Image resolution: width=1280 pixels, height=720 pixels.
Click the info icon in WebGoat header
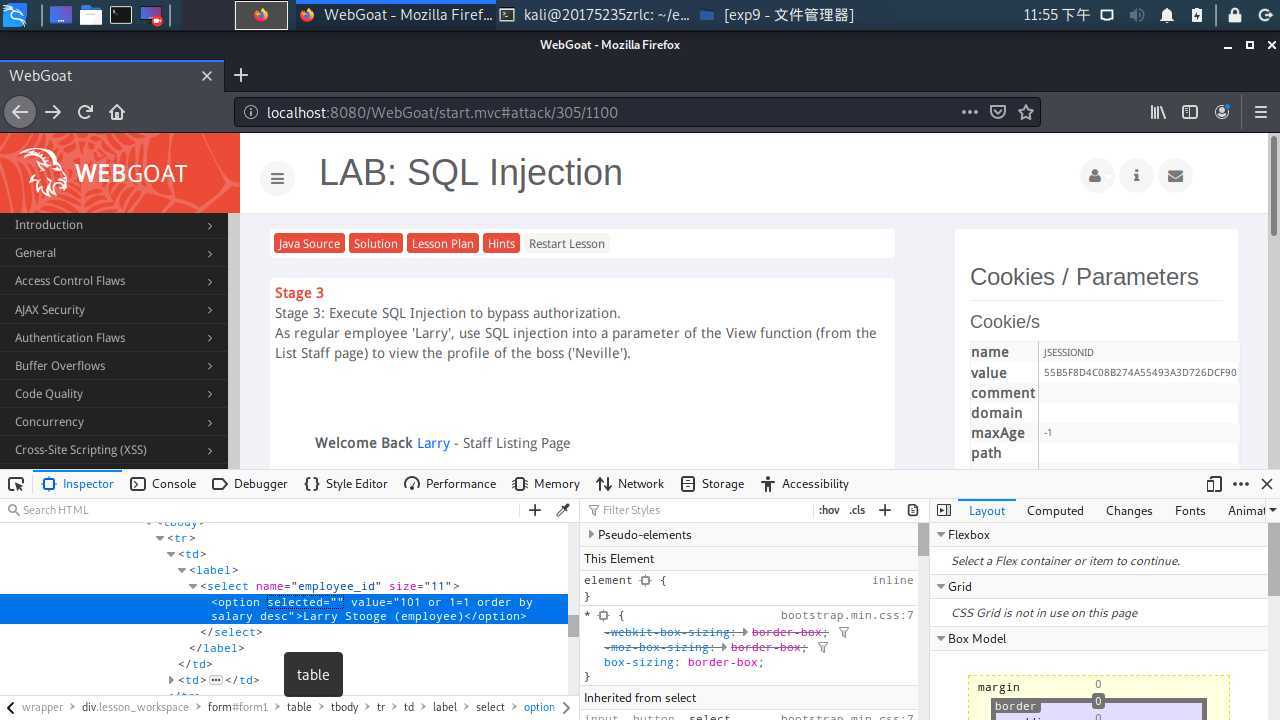1136,176
